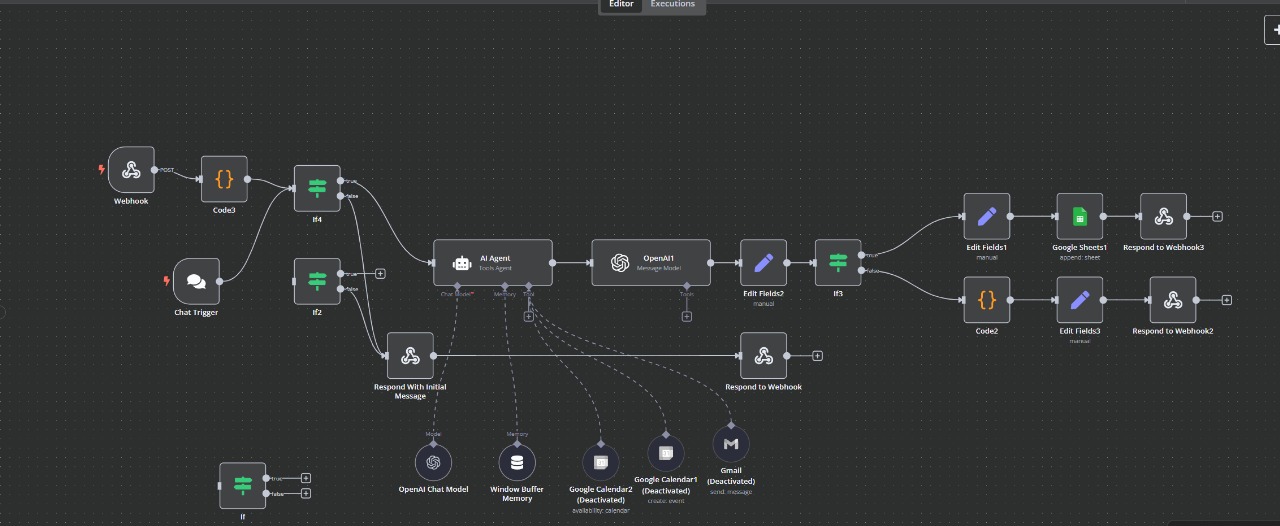
Task: Select Respond to Webhook3 node
Action: (x=1163, y=216)
